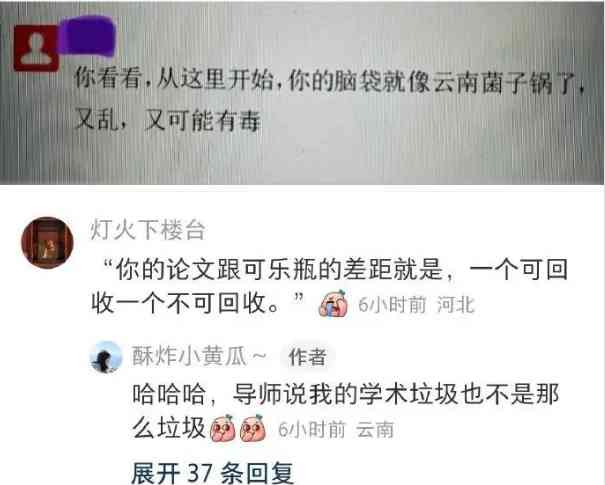Click the purple scribble hiding the username
Screen dimensions: 605x485
[x=88, y=37]
